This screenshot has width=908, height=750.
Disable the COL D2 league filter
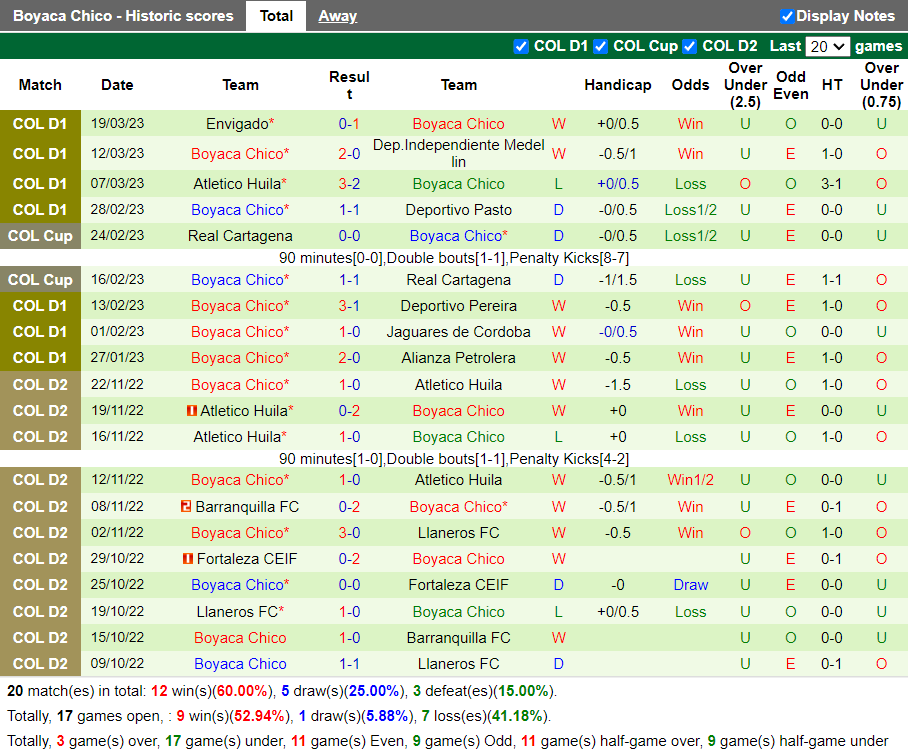pyautogui.click(x=690, y=46)
